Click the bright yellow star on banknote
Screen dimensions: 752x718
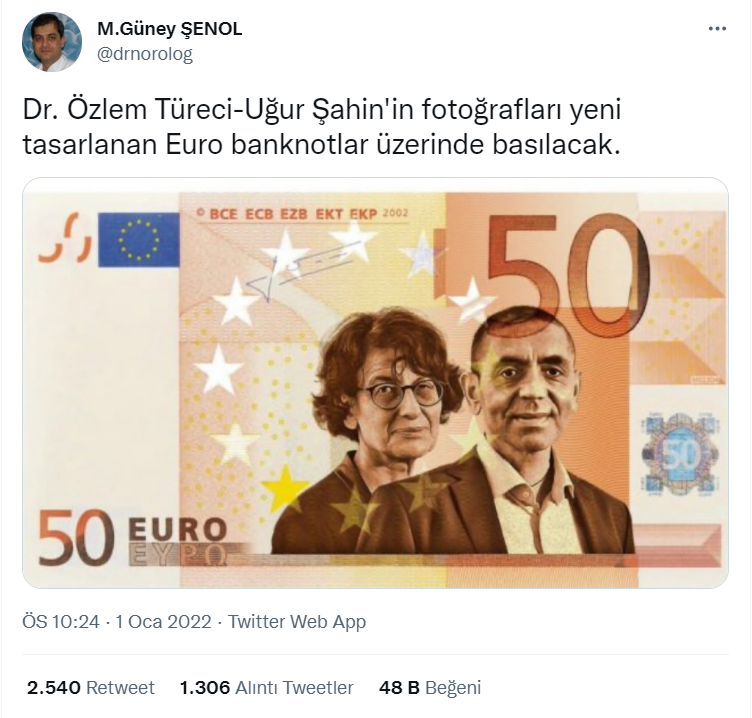point(287,486)
